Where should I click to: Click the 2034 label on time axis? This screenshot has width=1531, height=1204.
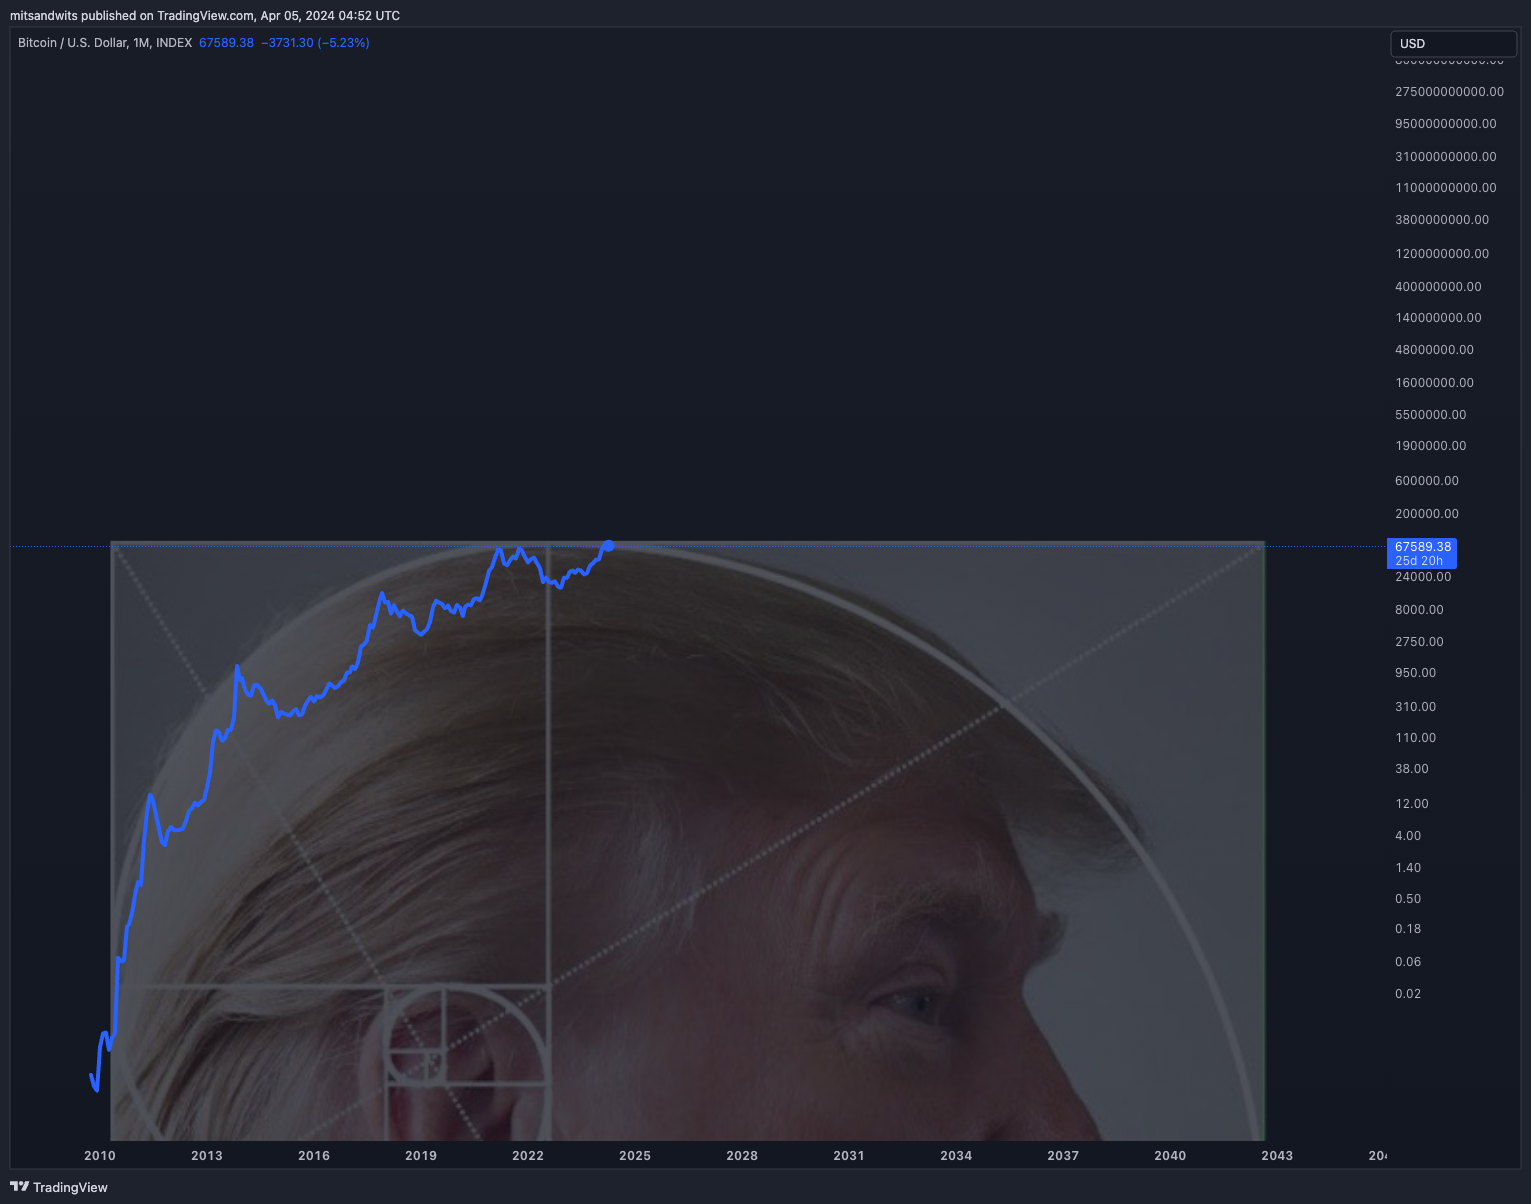click(956, 1155)
